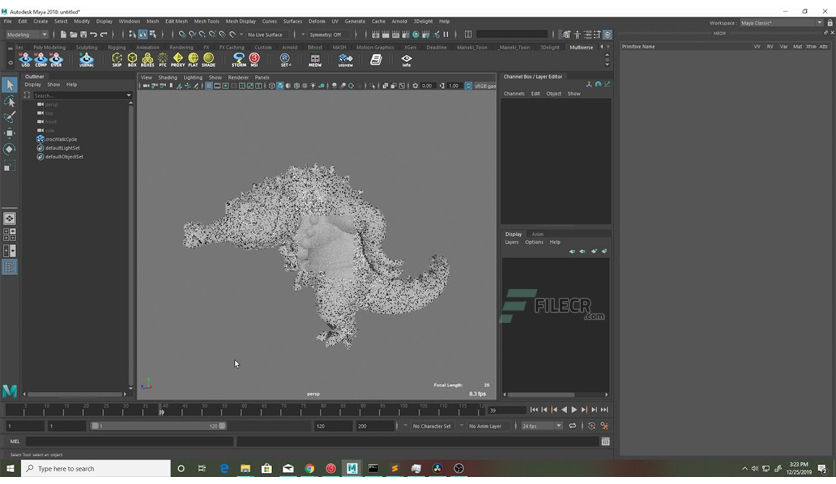The height and width of the screenshot is (484, 836).
Task: Click the Play forwards button
Action: pyautogui.click(x=574, y=410)
